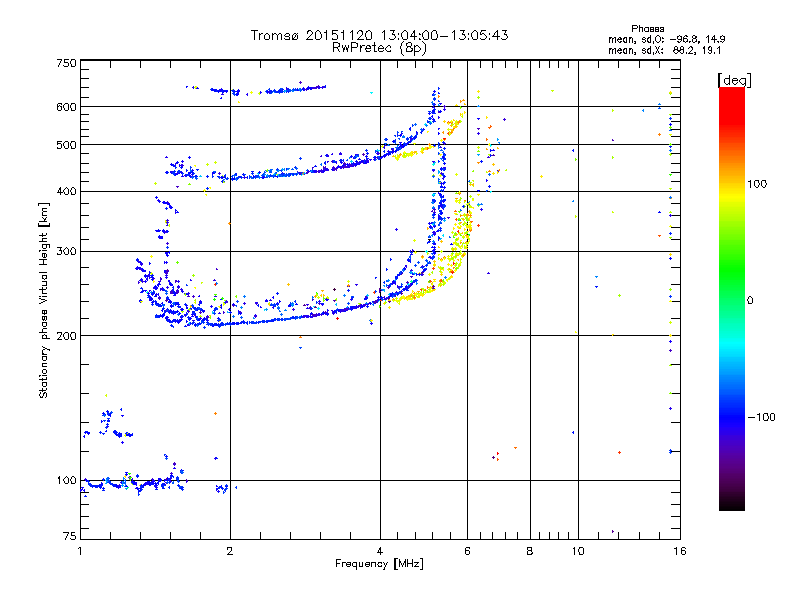Click the 'mean, sd,O: -96.8, 14.9' line

click(x=666, y=39)
